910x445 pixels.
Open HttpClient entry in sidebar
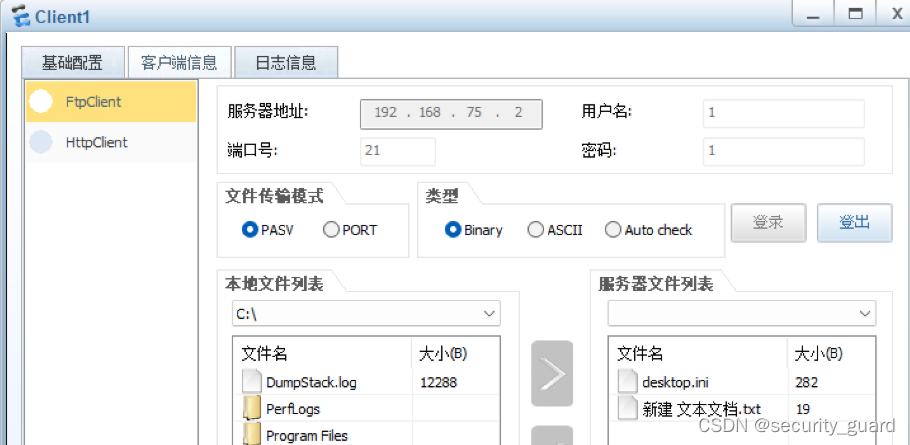111,142
